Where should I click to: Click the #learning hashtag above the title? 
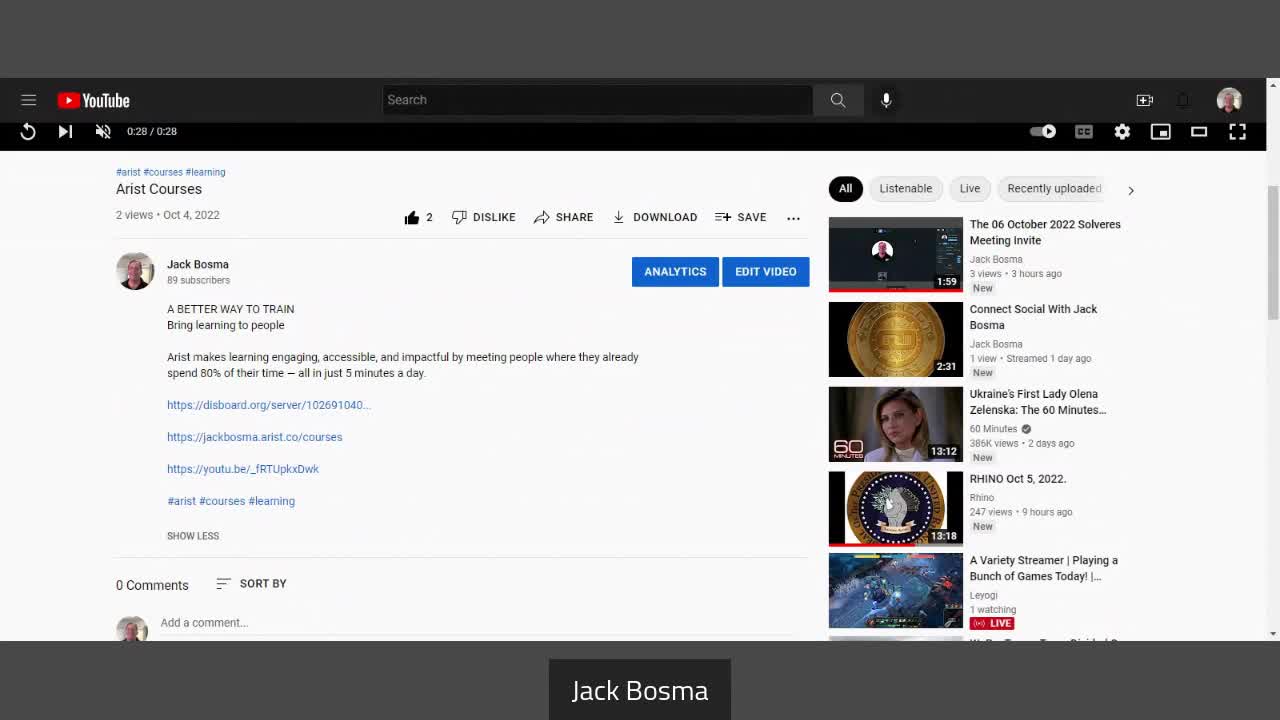point(205,172)
